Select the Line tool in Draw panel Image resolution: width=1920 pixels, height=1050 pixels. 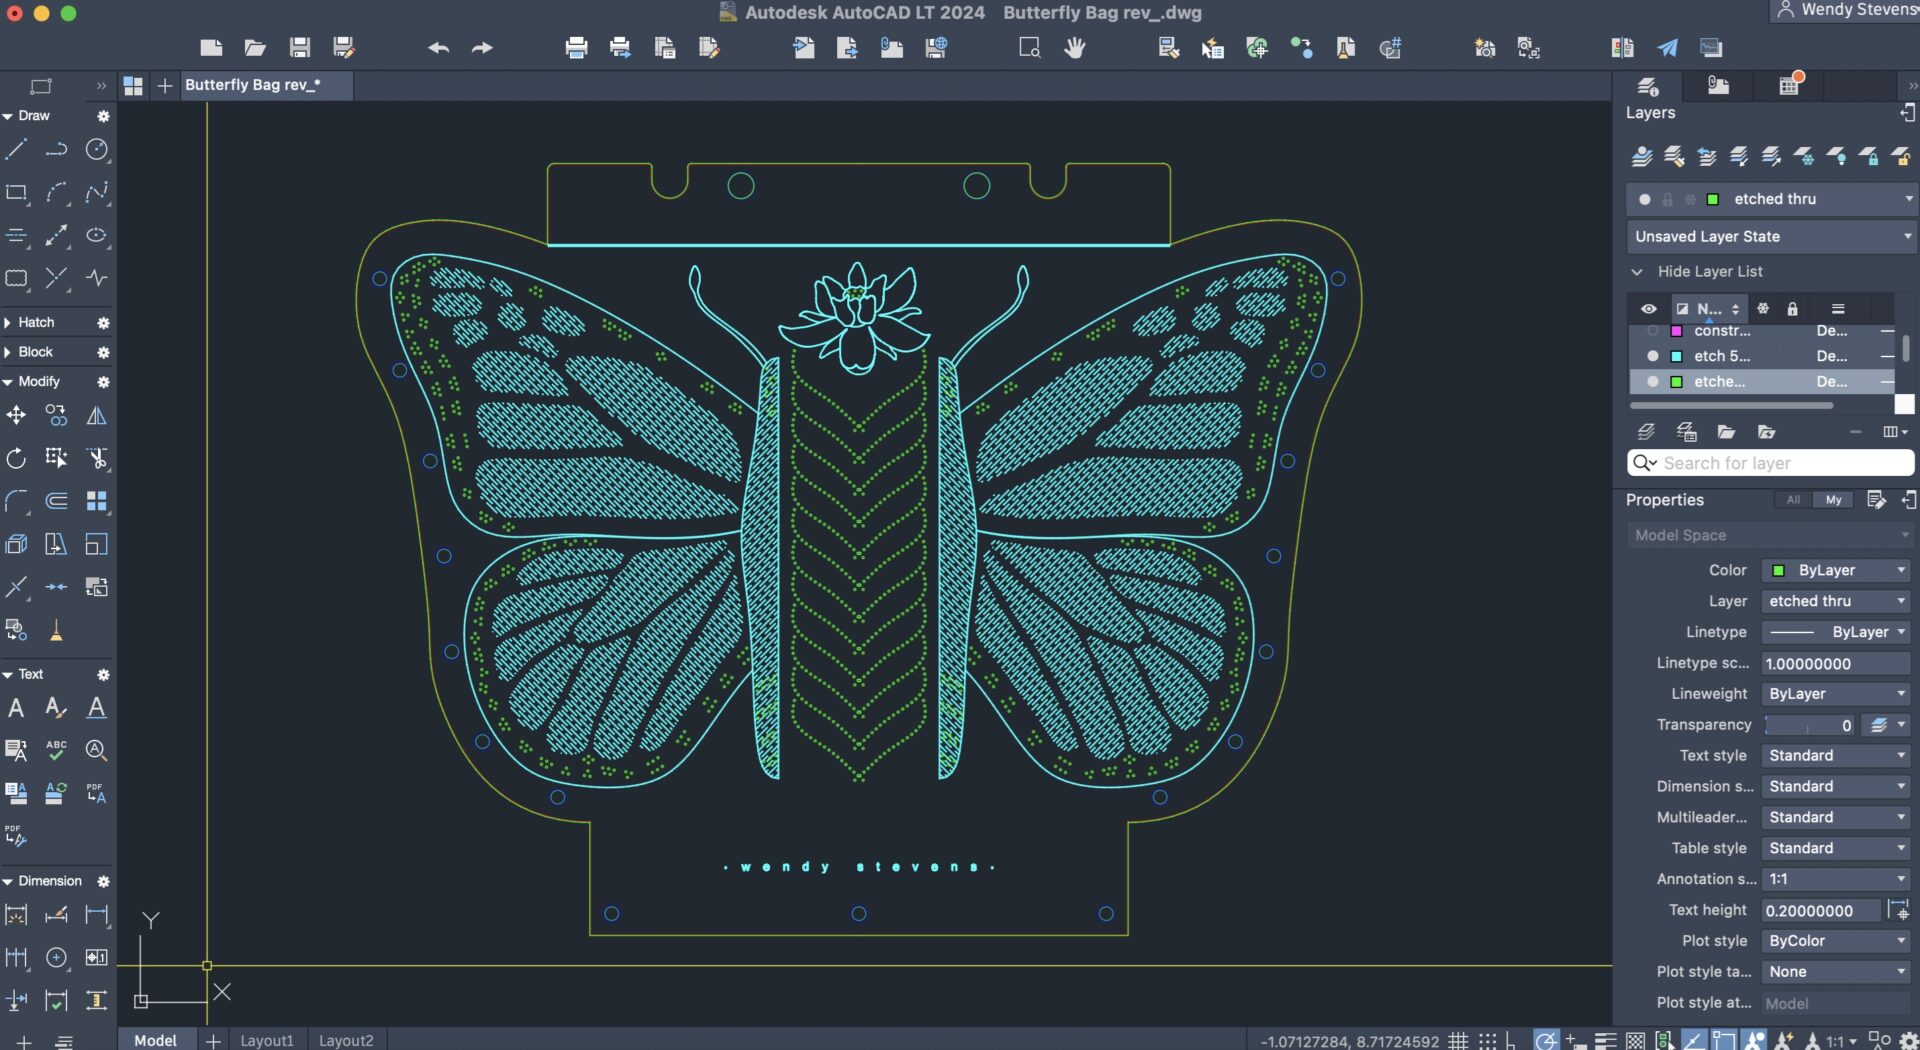[17, 150]
